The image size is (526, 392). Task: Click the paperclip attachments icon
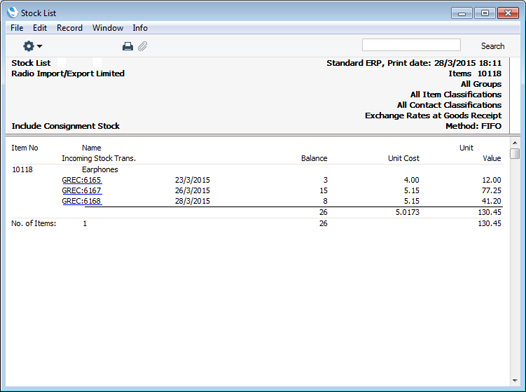[143, 46]
